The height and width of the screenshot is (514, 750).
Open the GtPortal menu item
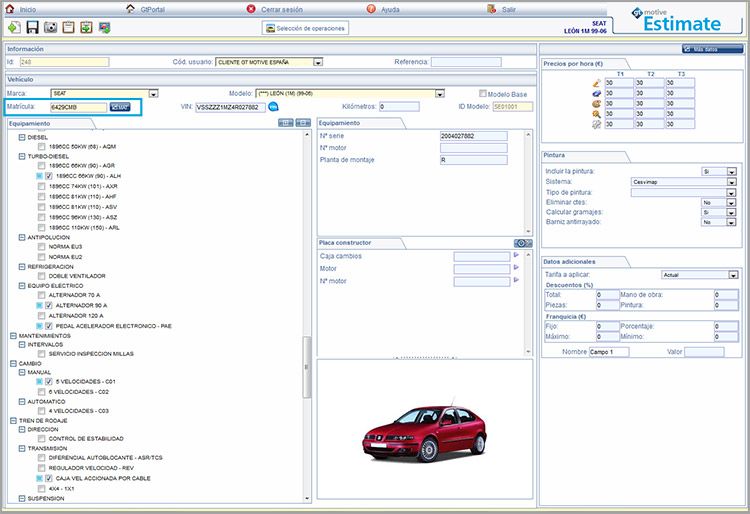[153, 10]
